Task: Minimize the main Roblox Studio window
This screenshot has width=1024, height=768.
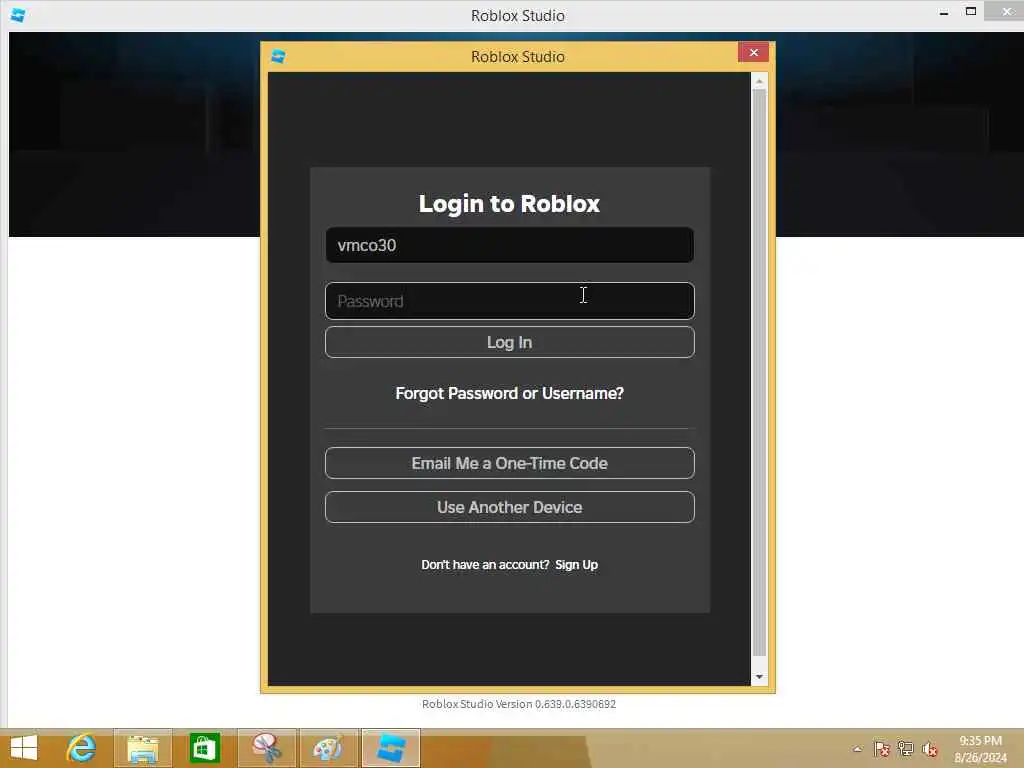Action: pos(944,12)
